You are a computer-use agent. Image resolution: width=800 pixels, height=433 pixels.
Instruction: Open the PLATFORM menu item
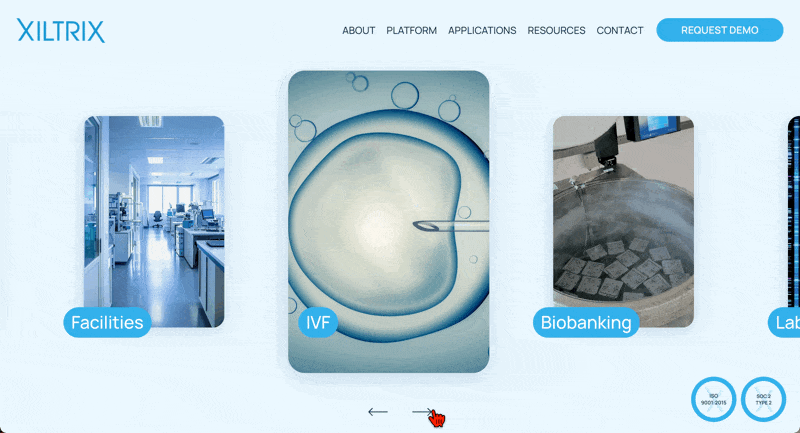tap(411, 31)
